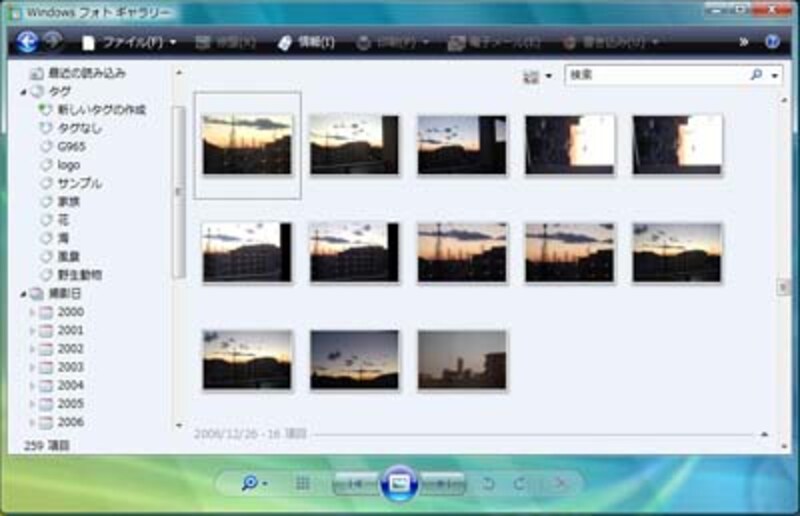This screenshot has height=516, width=800.
Task: Open the zoom magnifier thumbnail size control
Action: pyautogui.click(x=254, y=482)
